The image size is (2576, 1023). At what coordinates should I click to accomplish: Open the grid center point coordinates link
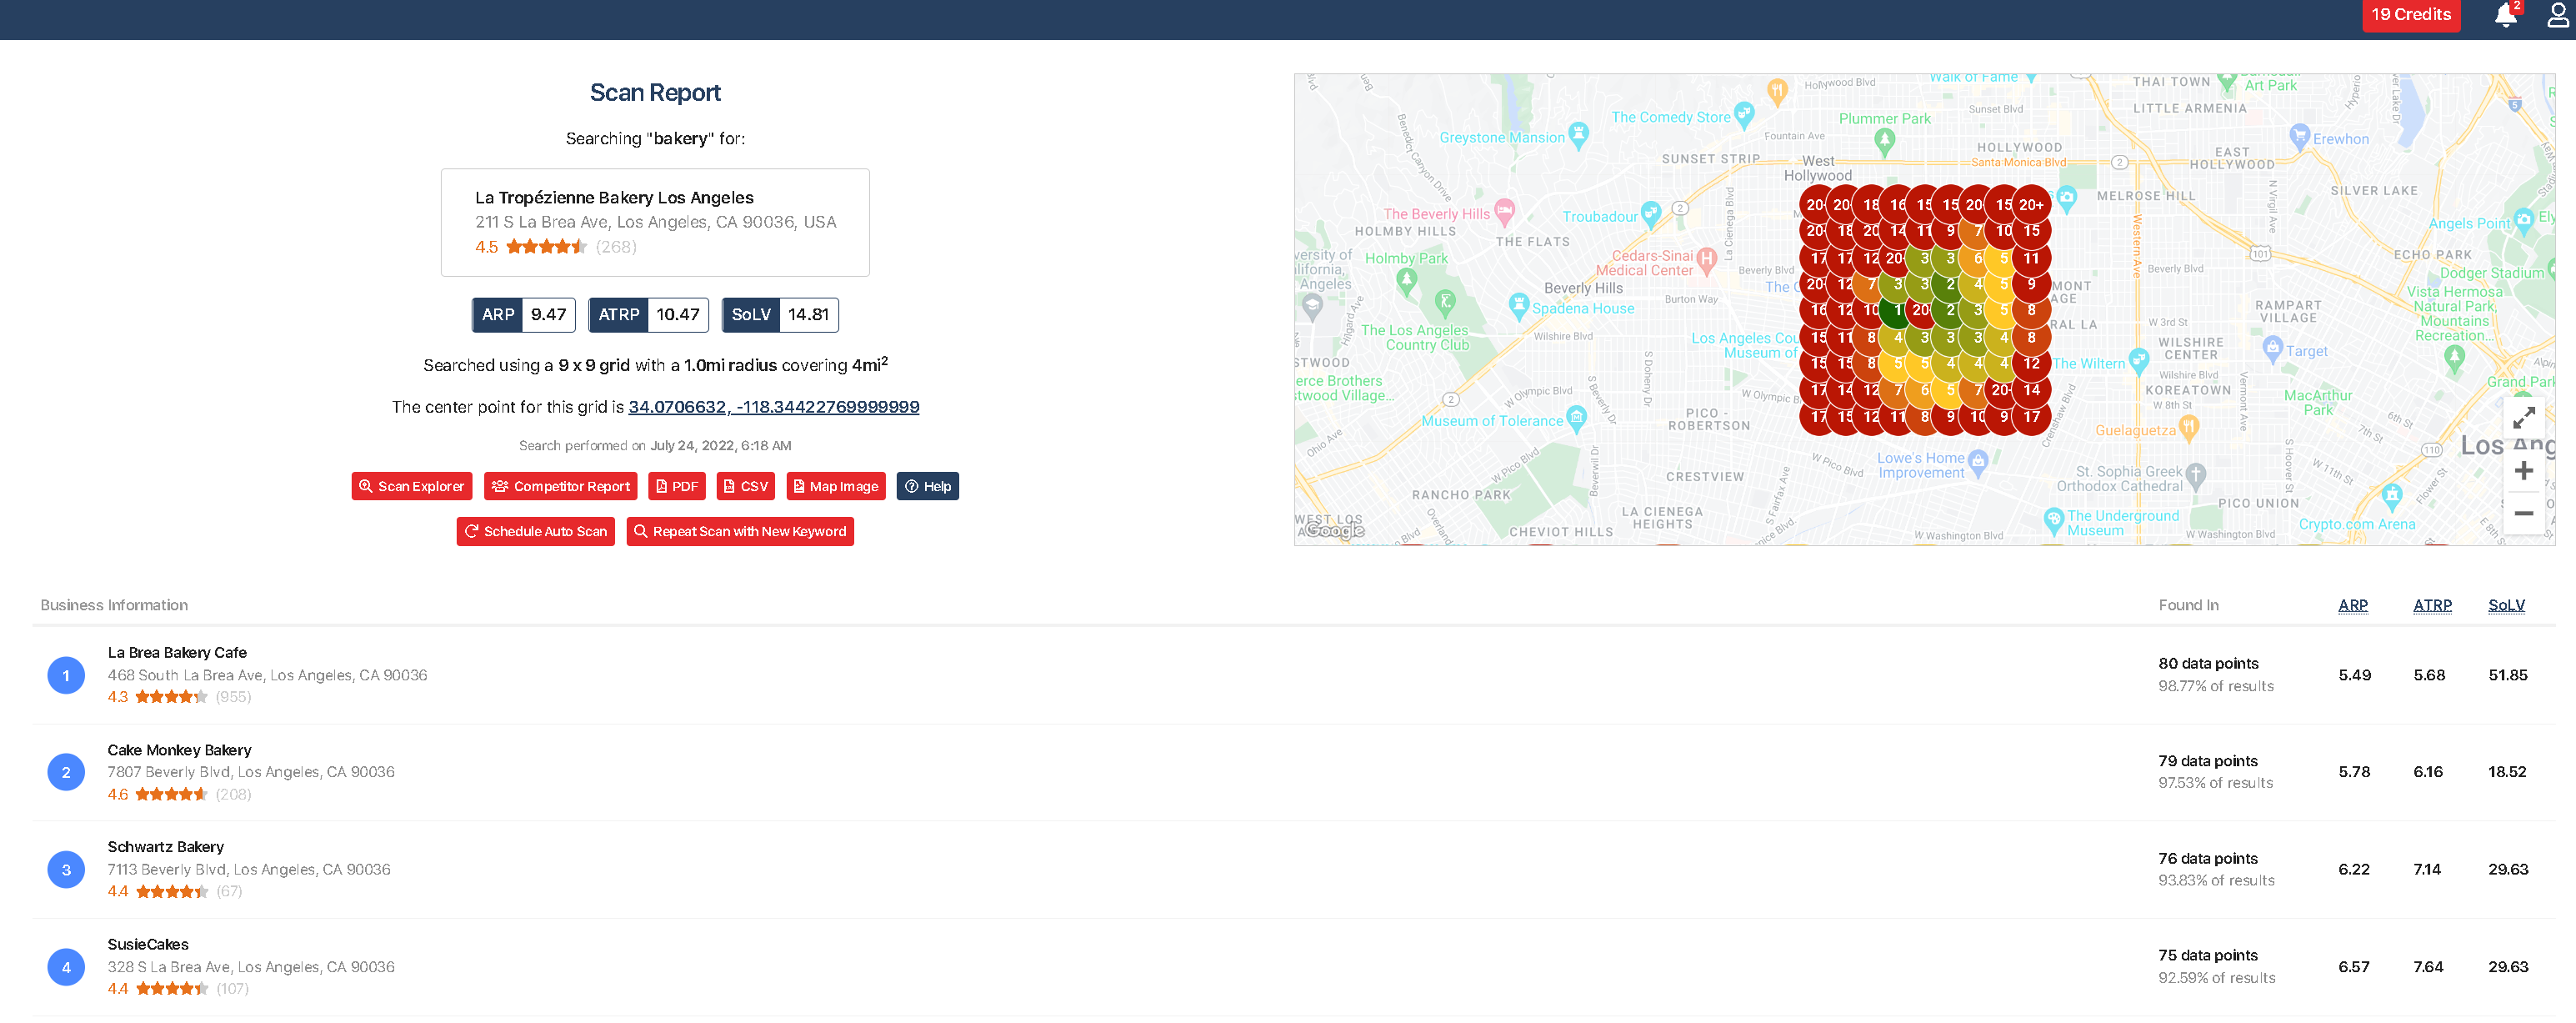(x=773, y=407)
